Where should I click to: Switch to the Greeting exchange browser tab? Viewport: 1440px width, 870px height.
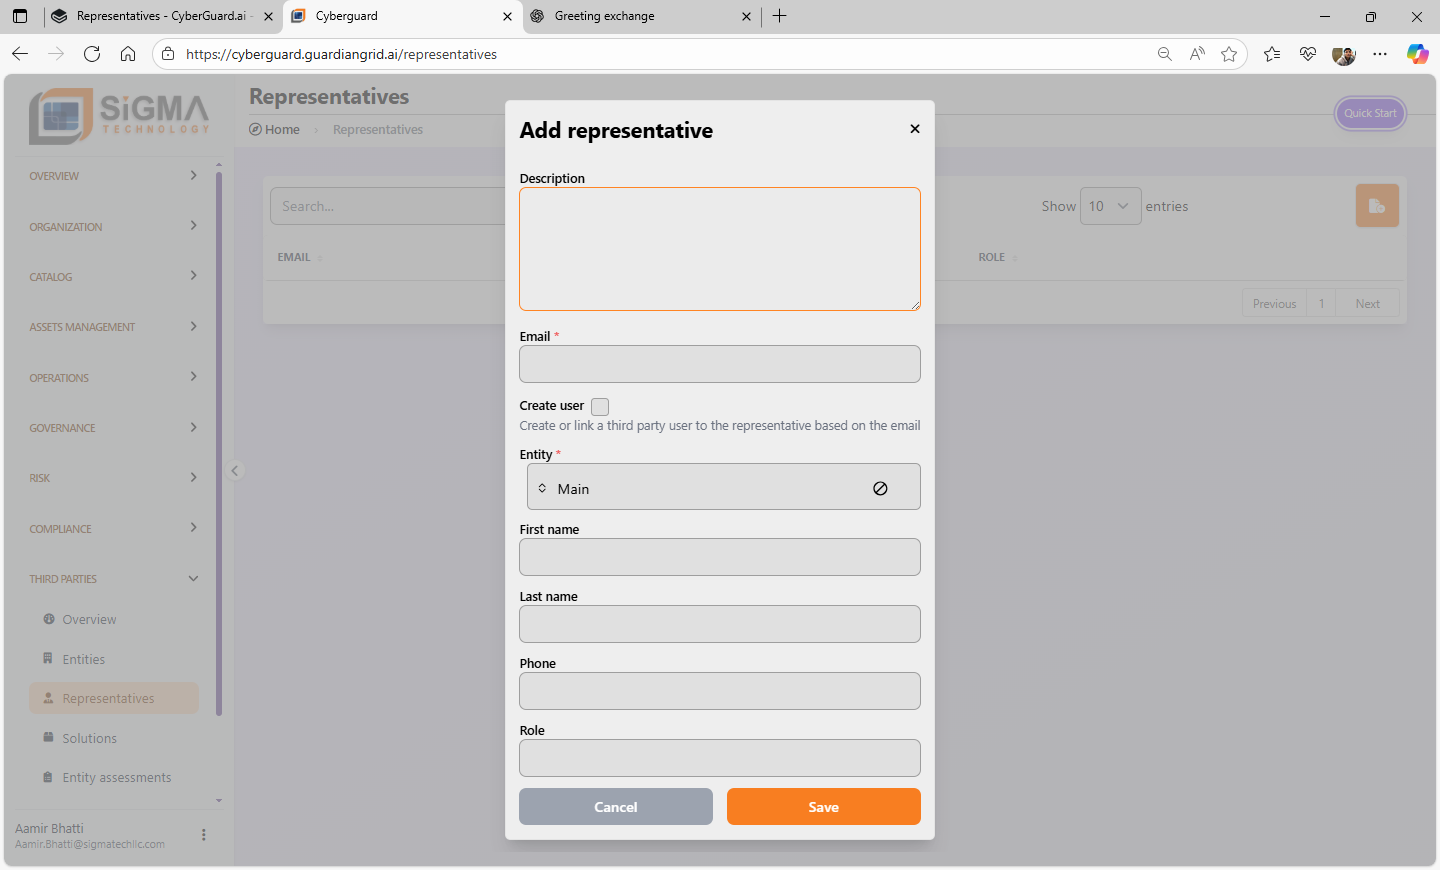tap(640, 16)
